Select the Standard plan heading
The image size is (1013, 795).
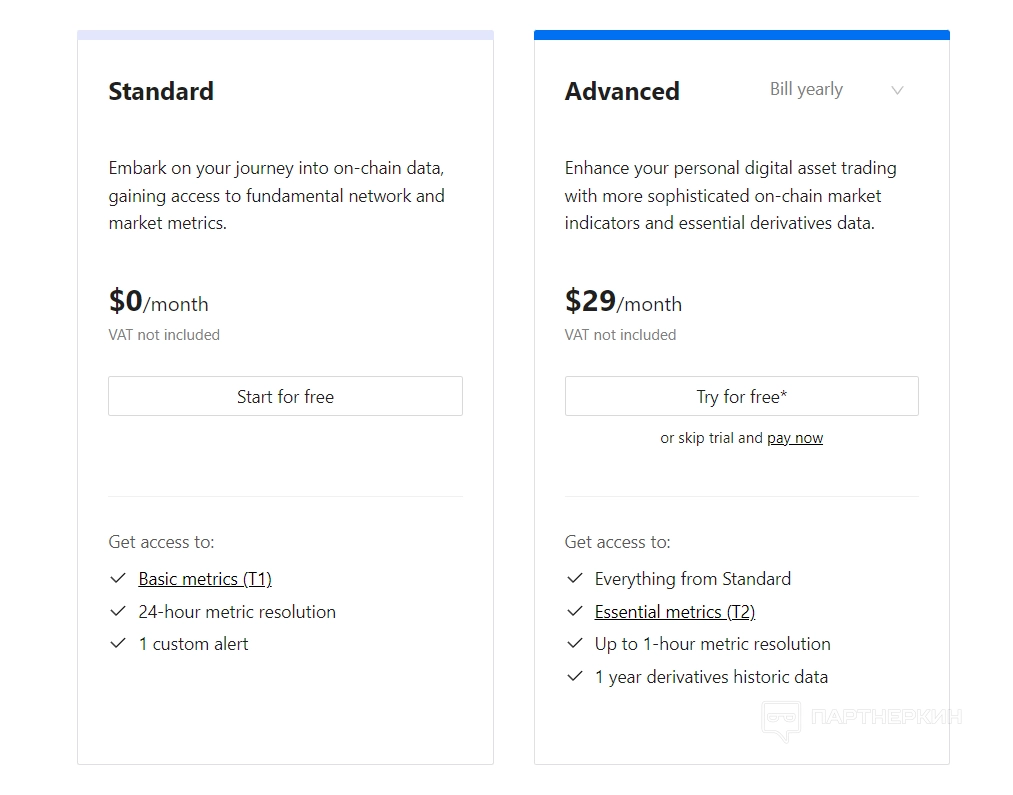(161, 91)
